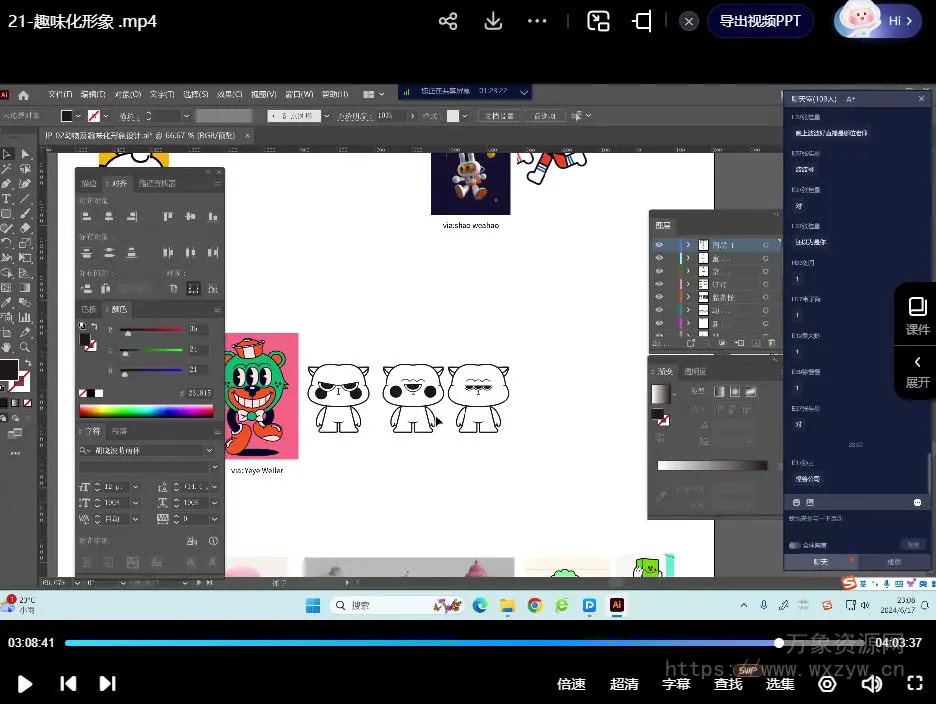Toggle the picture-in-picture mode icon
The image size is (936, 704).
click(x=598, y=21)
